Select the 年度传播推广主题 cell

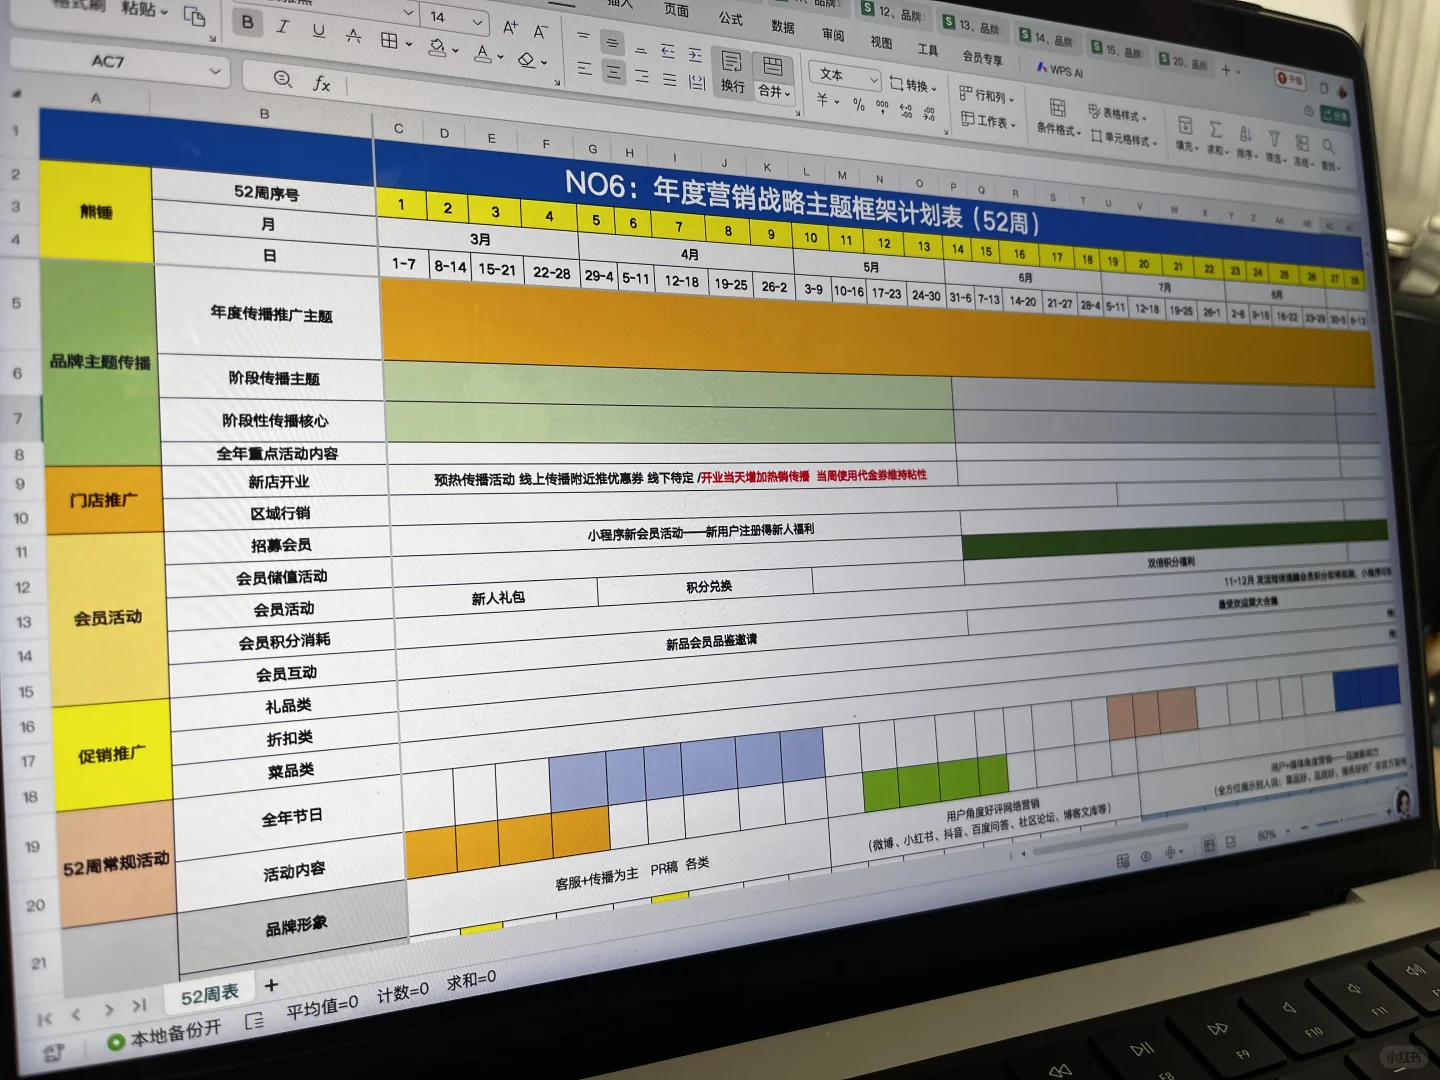click(271, 314)
